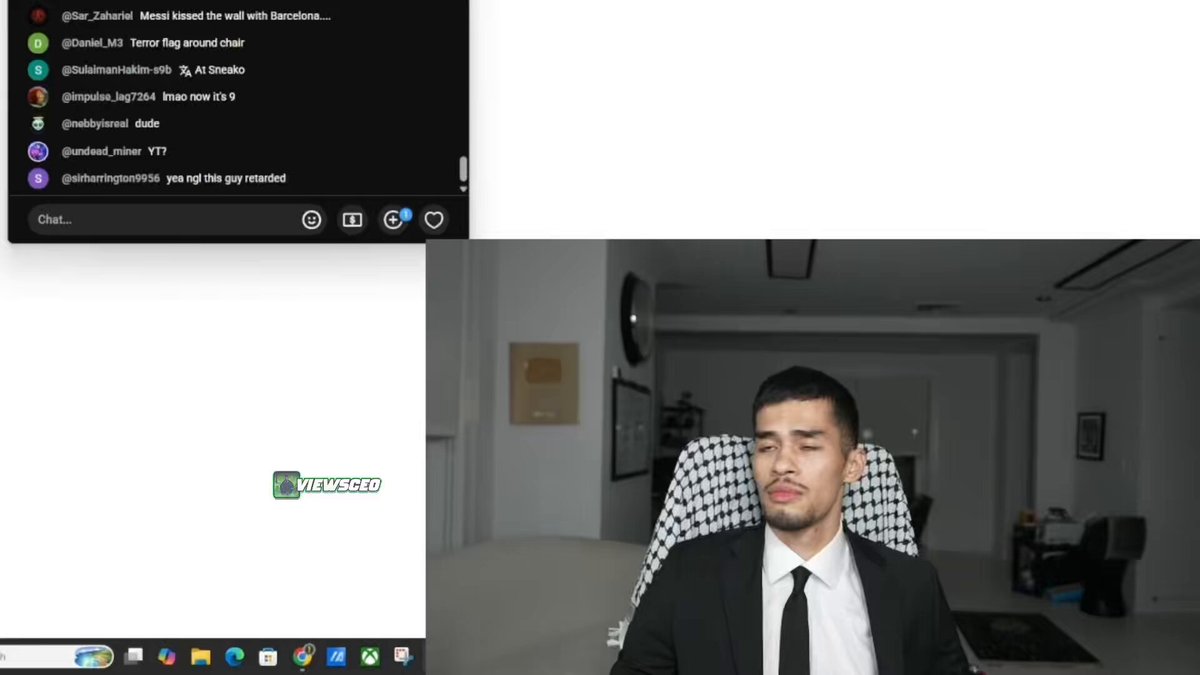Open Microsoft Edge from the taskbar

234,657
